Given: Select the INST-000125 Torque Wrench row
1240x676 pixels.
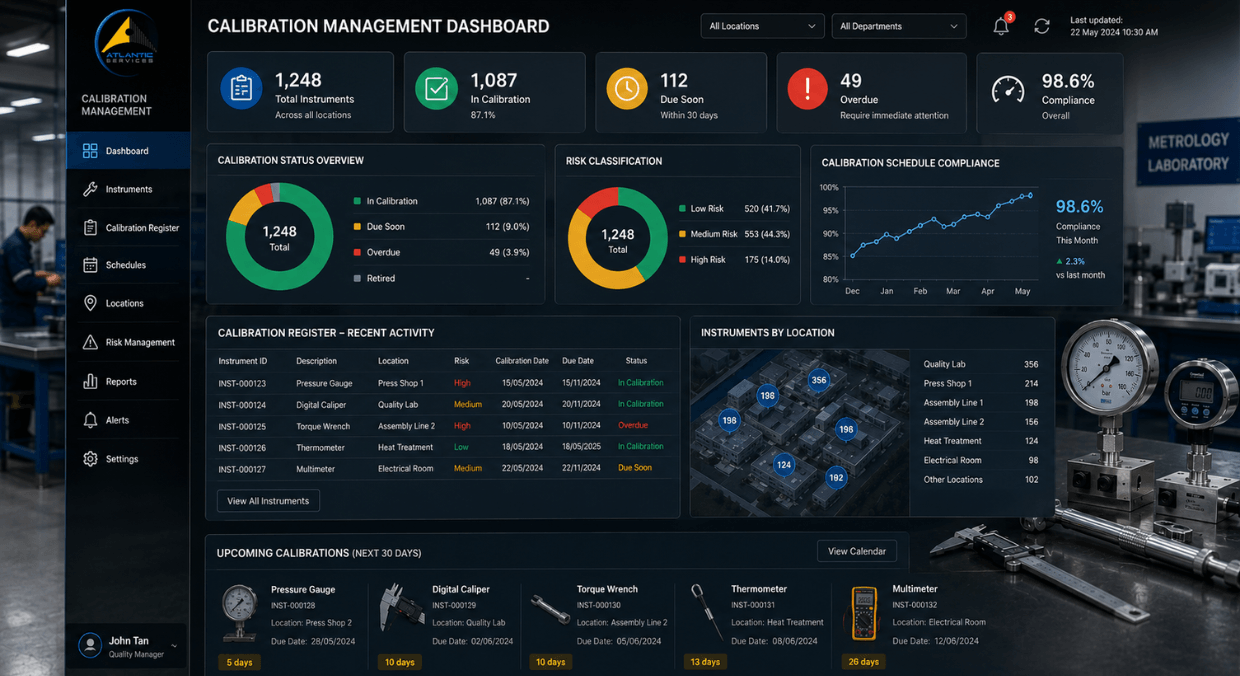Looking at the screenshot, I should [442, 426].
